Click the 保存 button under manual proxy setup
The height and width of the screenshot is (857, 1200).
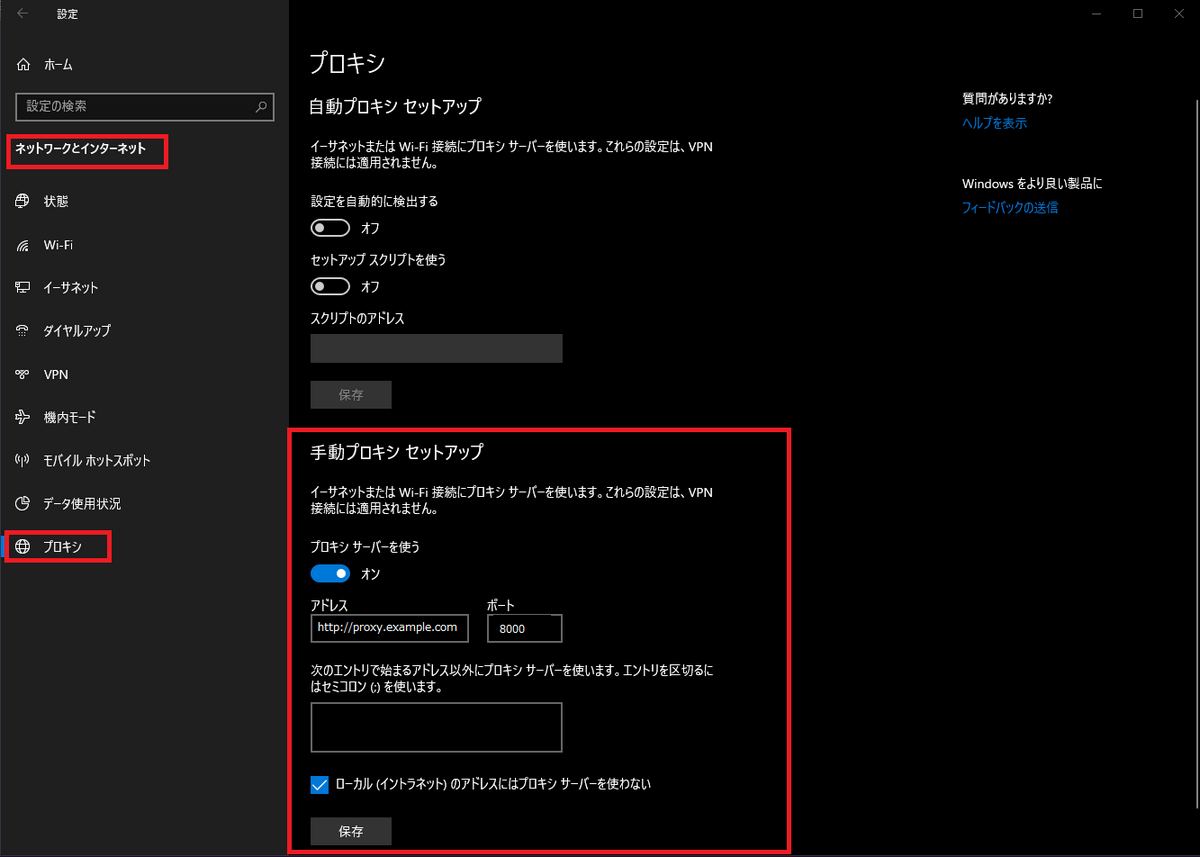pos(351,831)
